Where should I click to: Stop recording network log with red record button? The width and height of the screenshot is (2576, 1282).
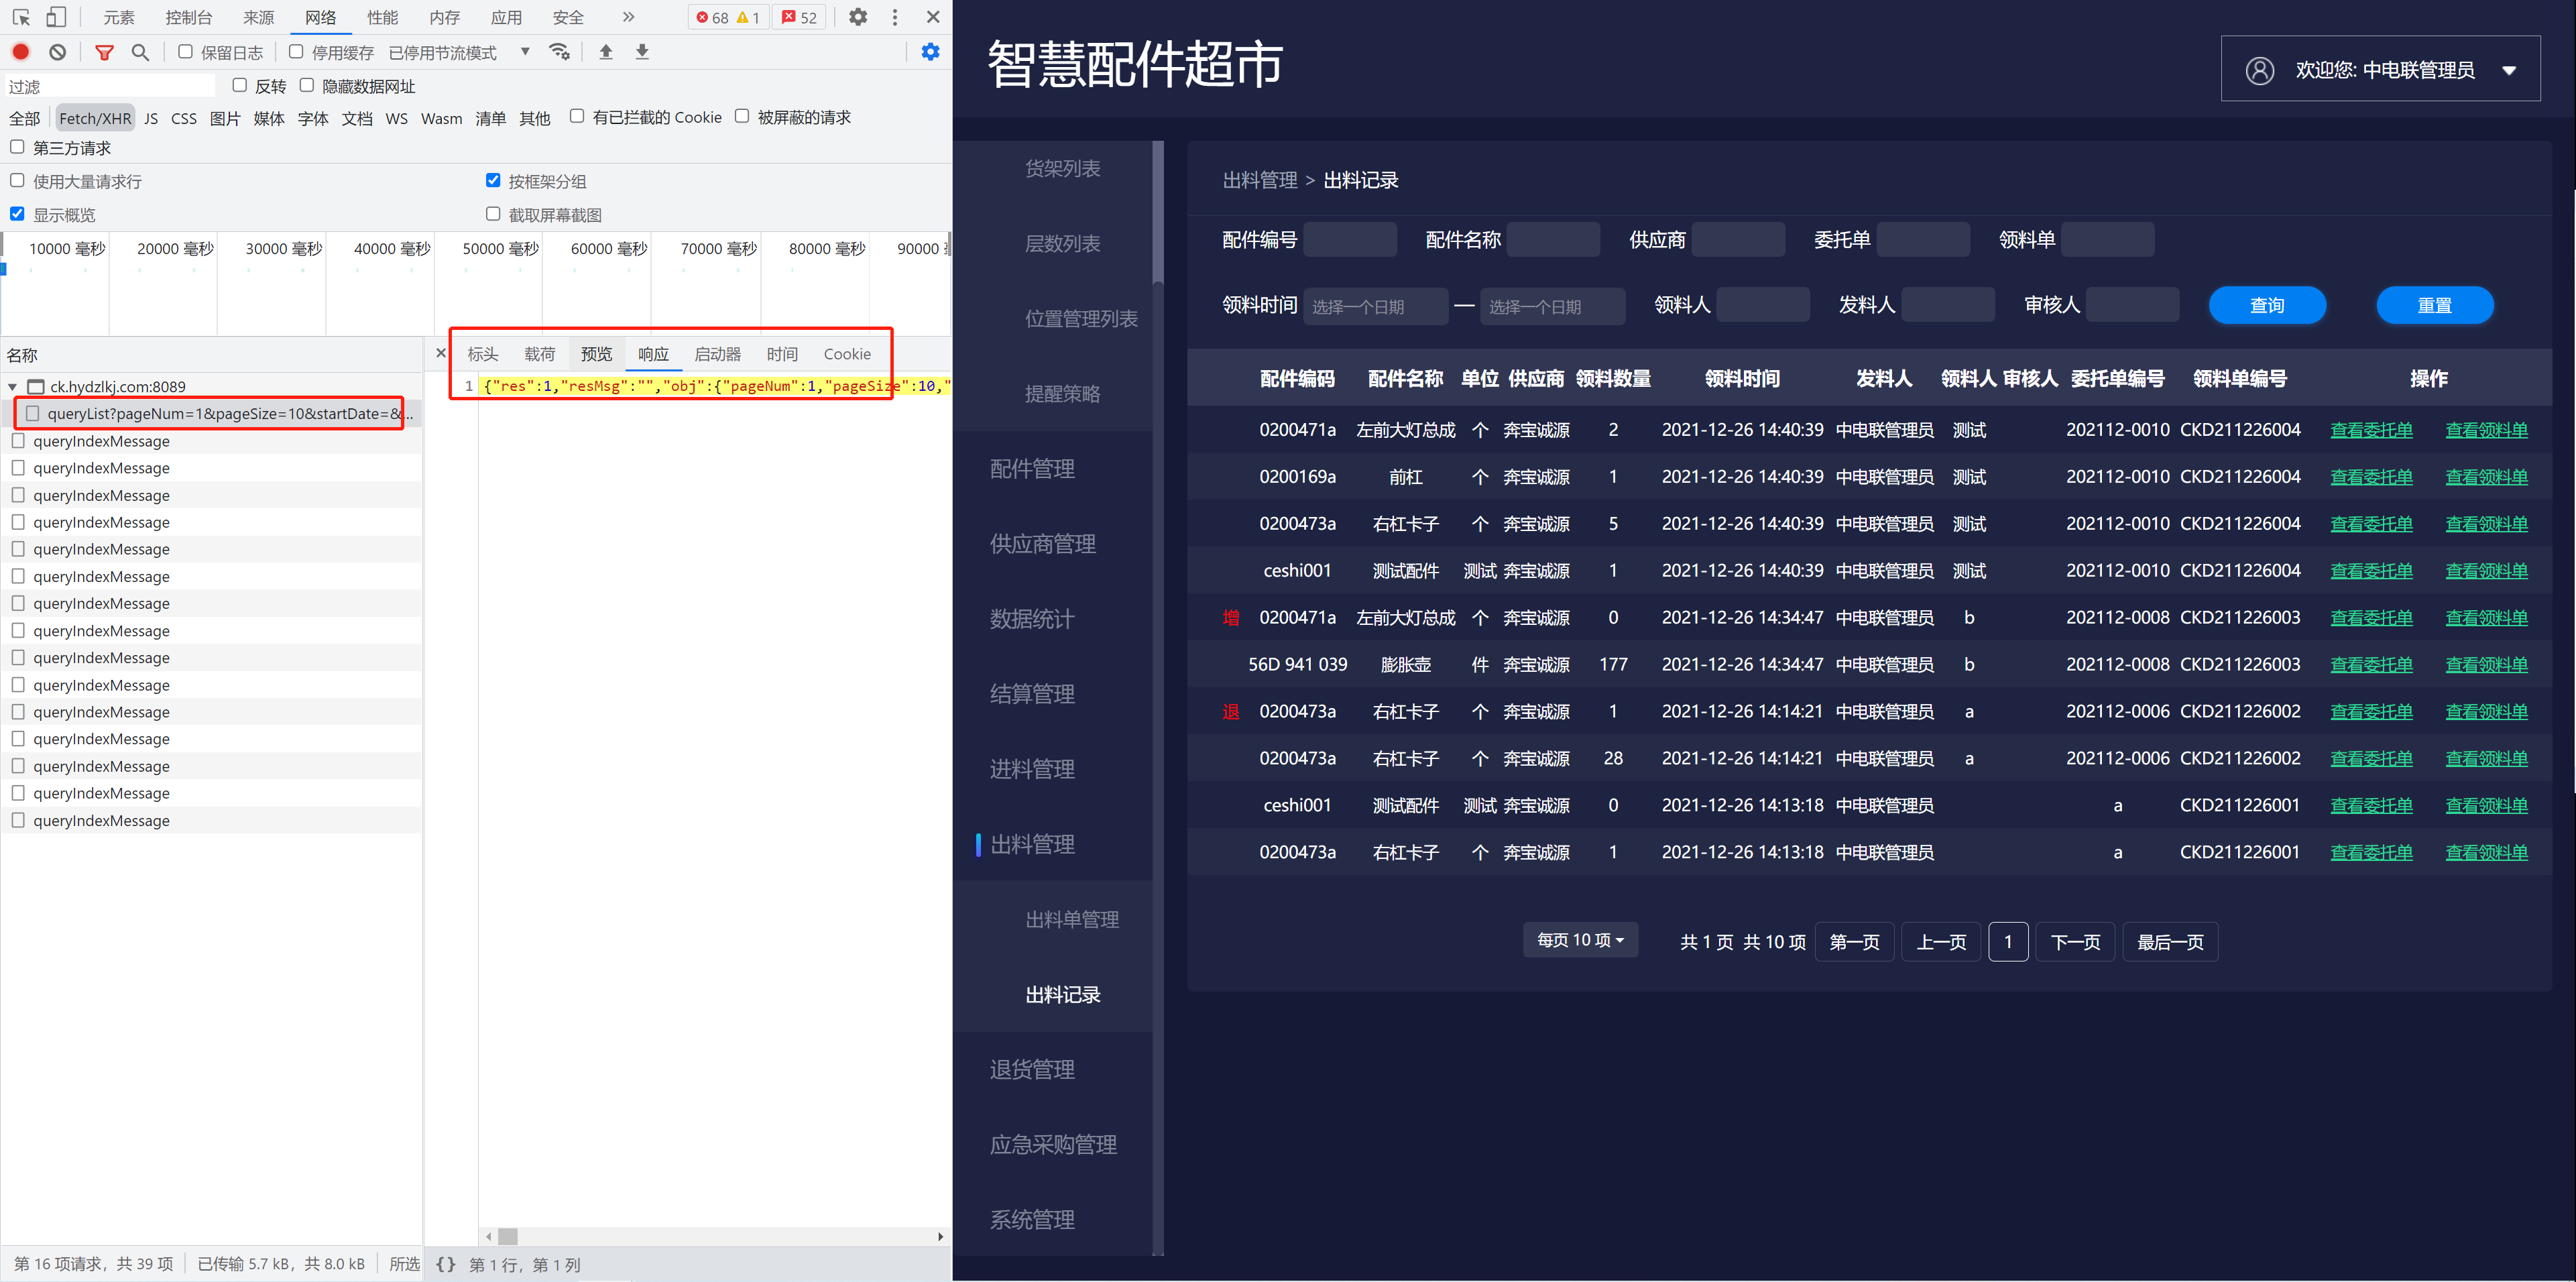20,51
